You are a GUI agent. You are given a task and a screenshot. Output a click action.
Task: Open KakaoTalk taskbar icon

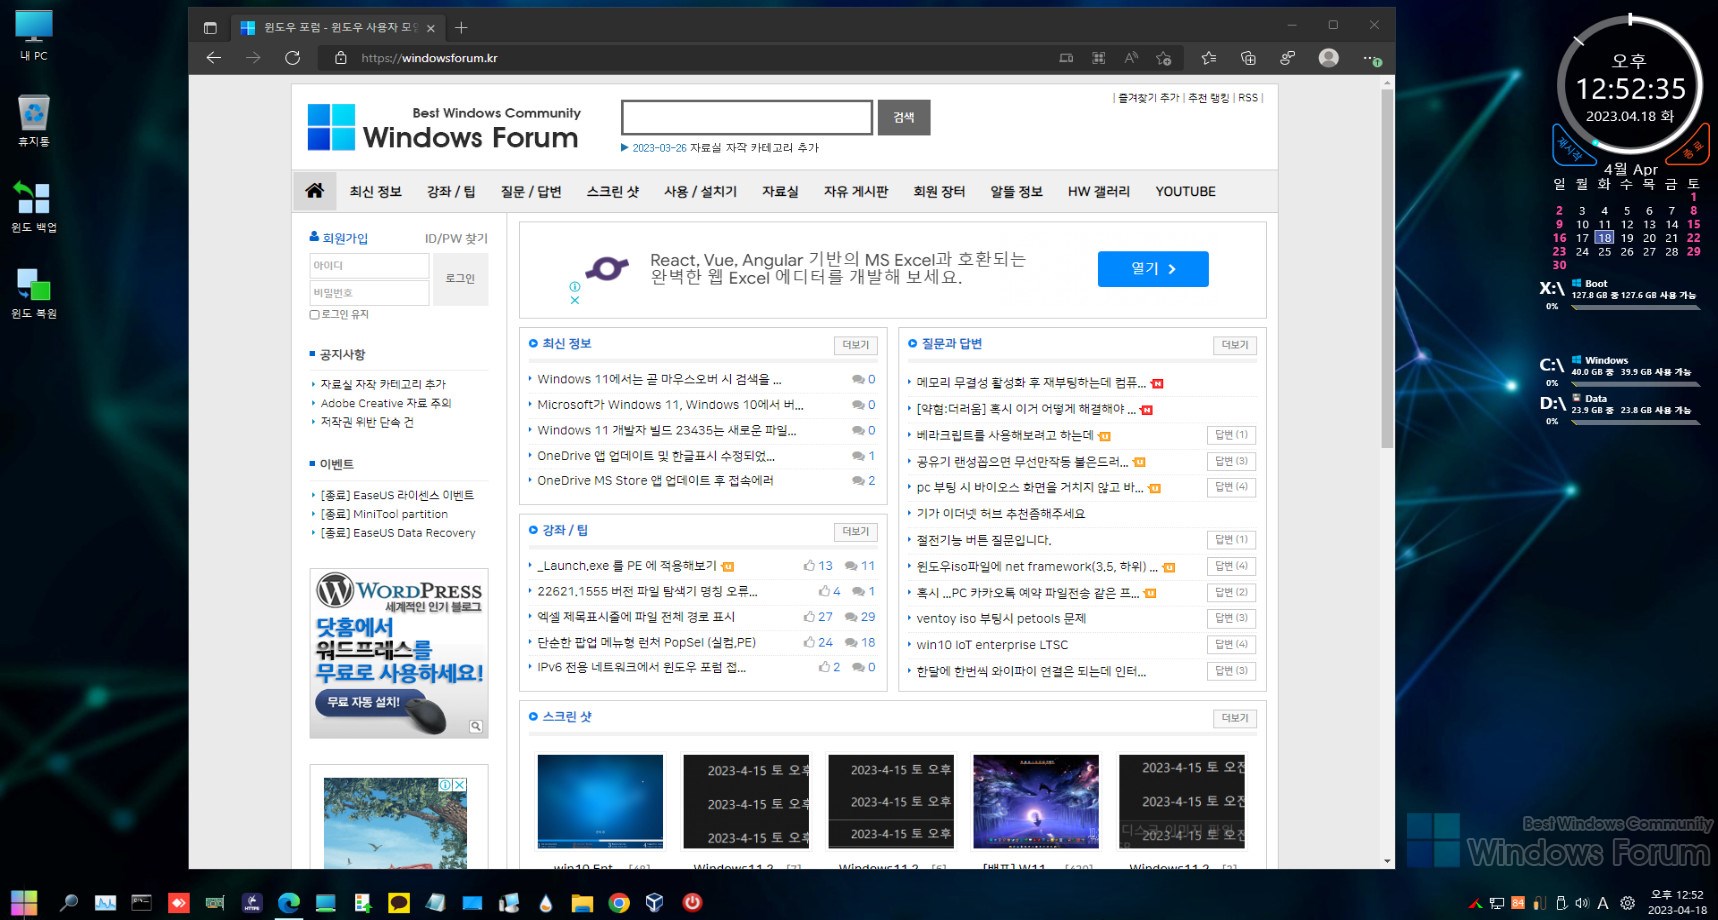click(x=399, y=903)
